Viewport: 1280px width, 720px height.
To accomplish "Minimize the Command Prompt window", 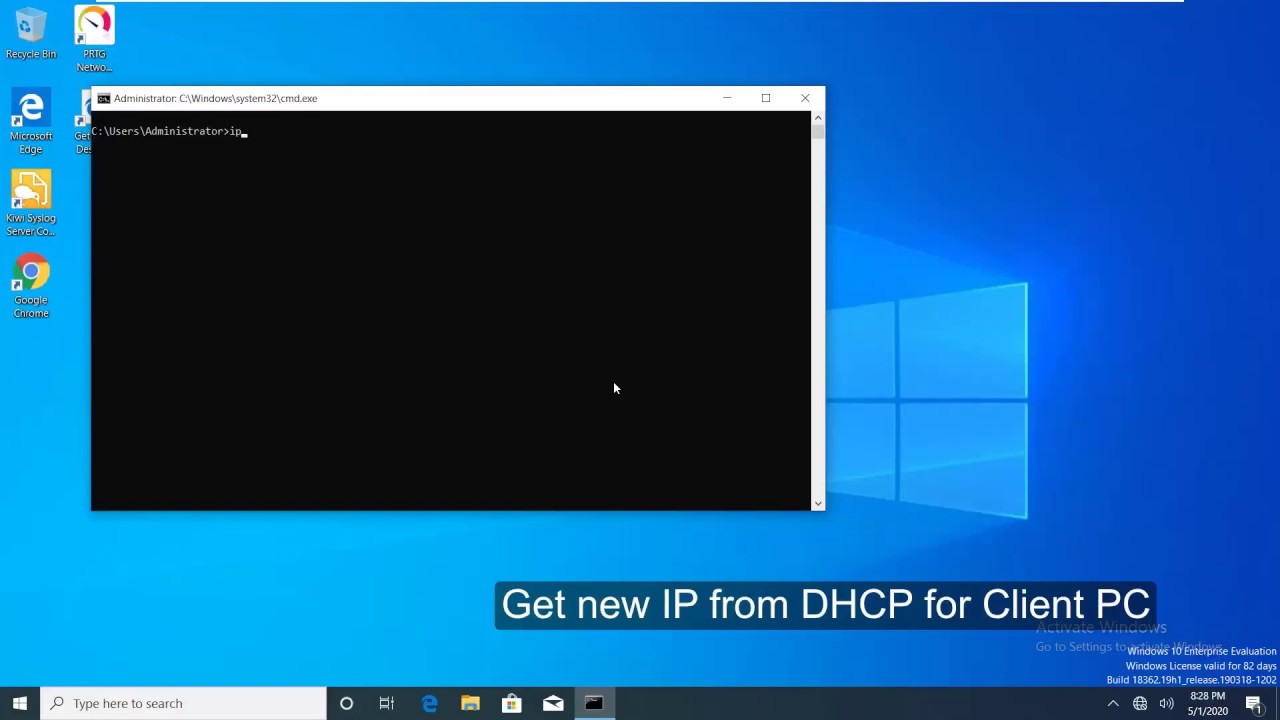I will [x=727, y=98].
